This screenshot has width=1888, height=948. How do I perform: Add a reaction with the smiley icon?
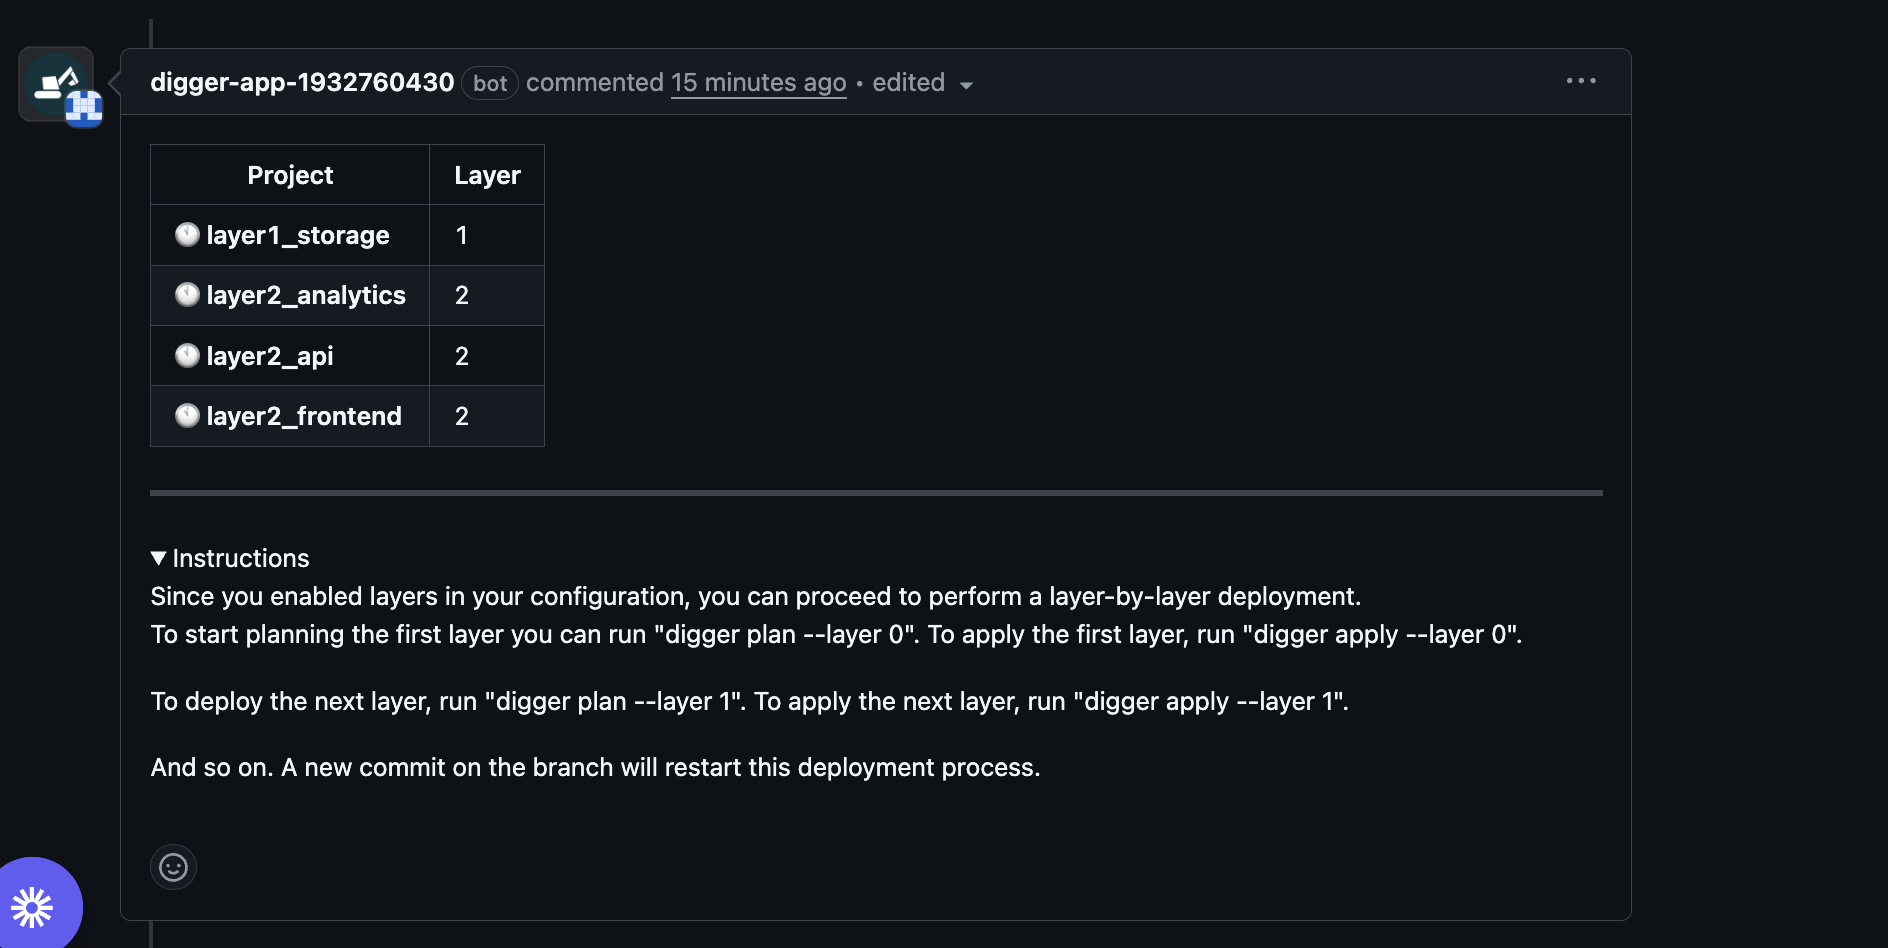173,867
